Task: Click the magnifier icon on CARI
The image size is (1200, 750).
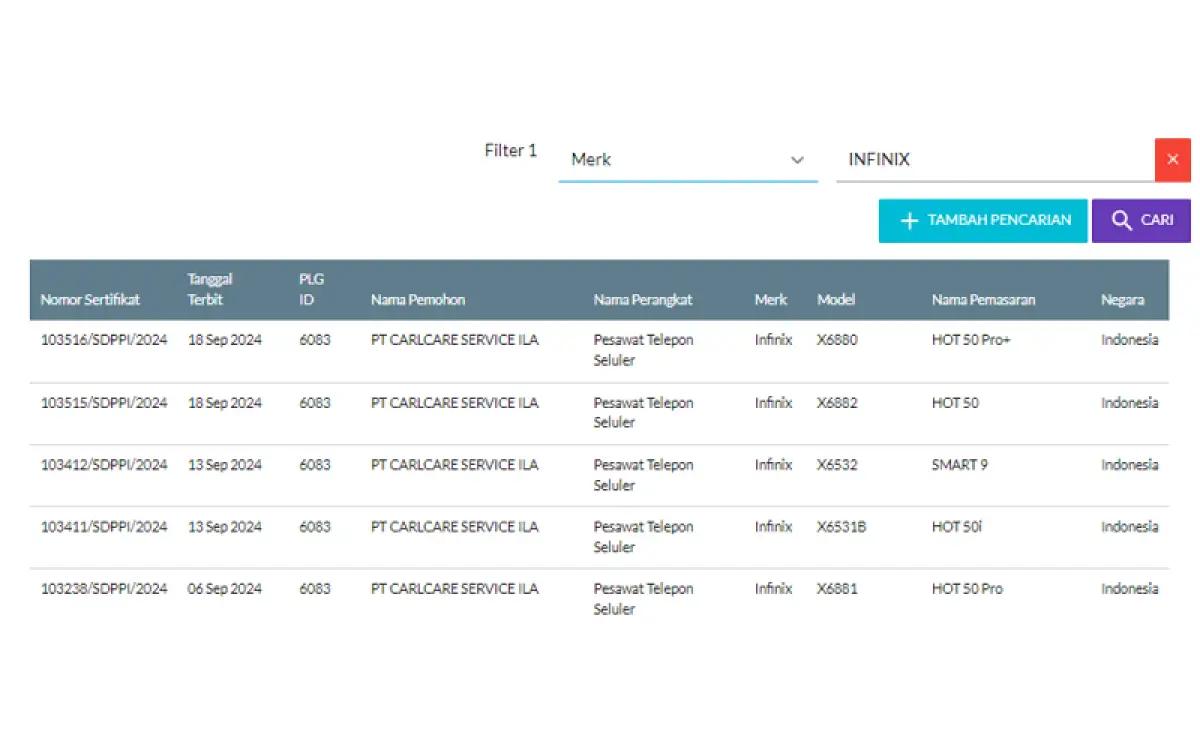Action: point(1122,221)
